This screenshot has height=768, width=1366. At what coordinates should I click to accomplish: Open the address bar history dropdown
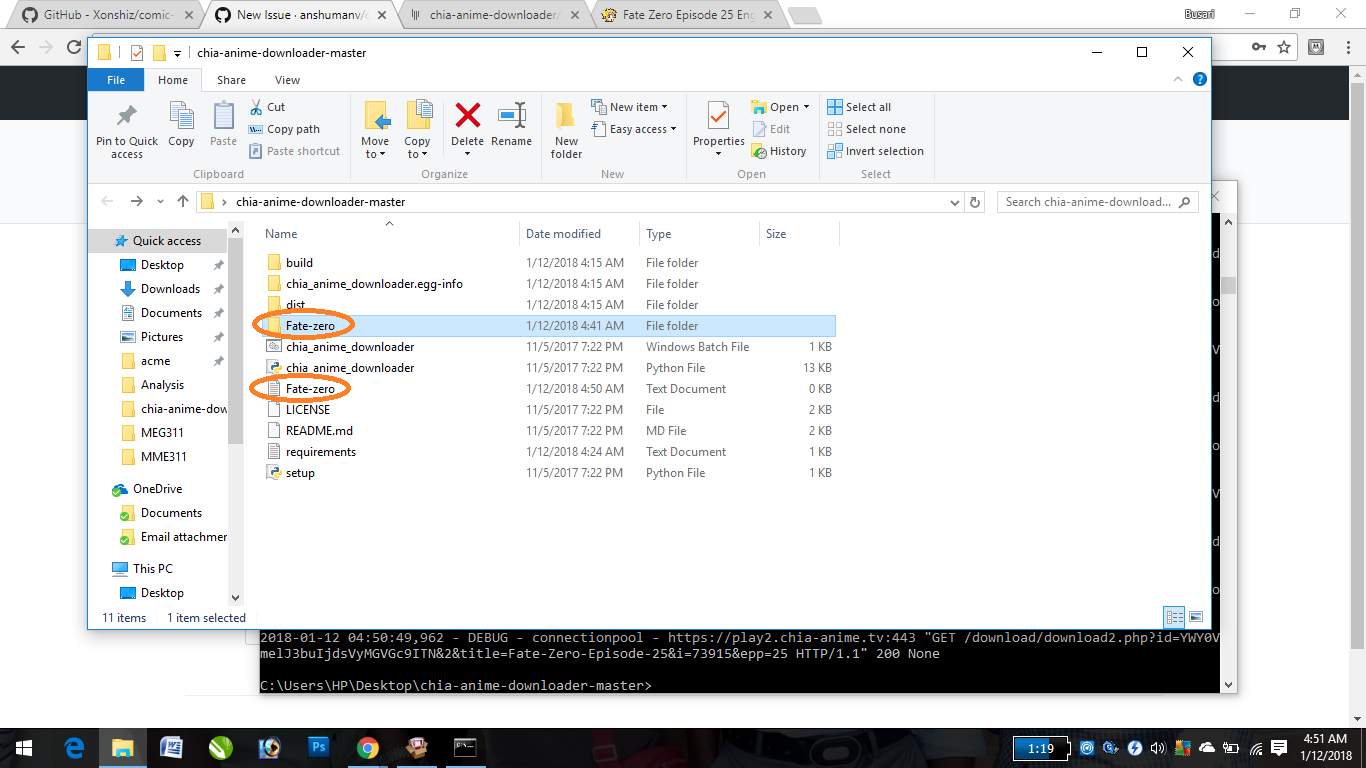click(x=954, y=201)
